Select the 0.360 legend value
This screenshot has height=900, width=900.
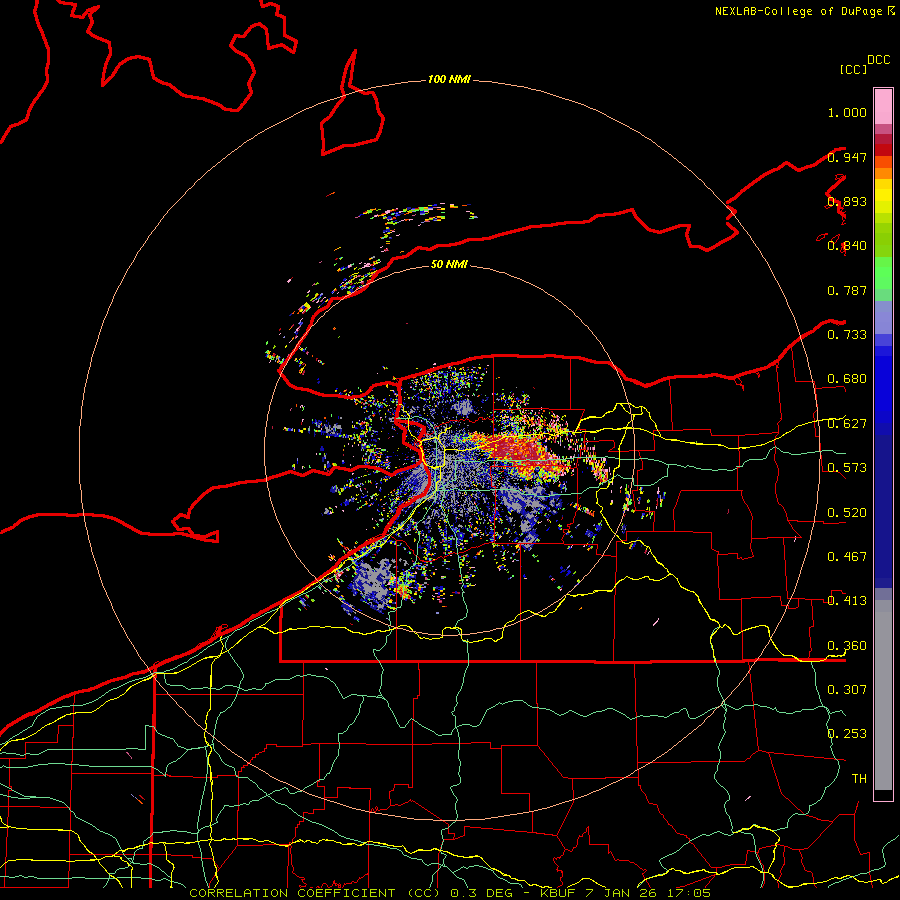pyautogui.click(x=847, y=646)
